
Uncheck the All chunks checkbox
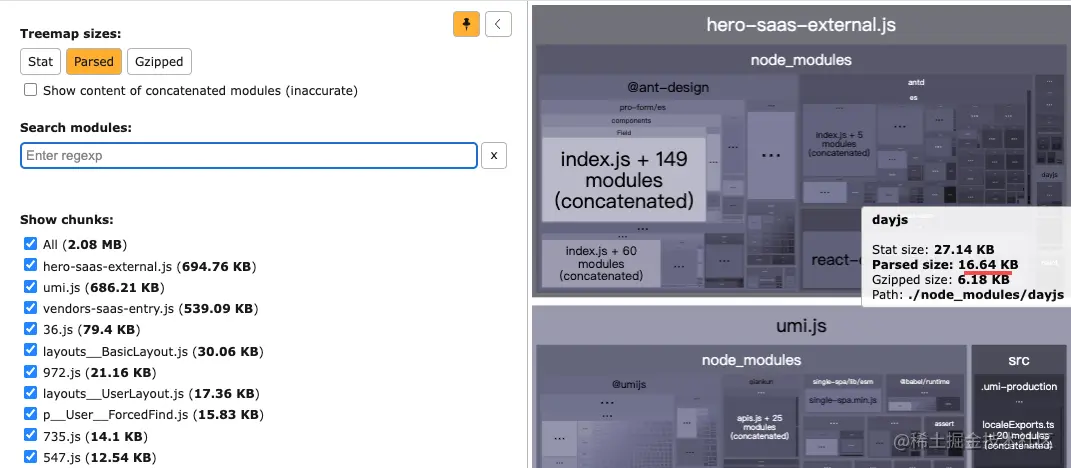(30, 244)
